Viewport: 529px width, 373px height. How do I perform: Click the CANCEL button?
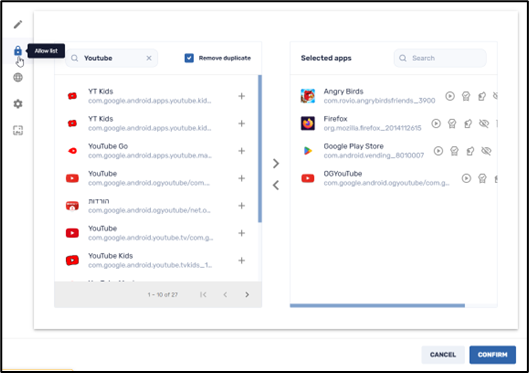(443, 354)
